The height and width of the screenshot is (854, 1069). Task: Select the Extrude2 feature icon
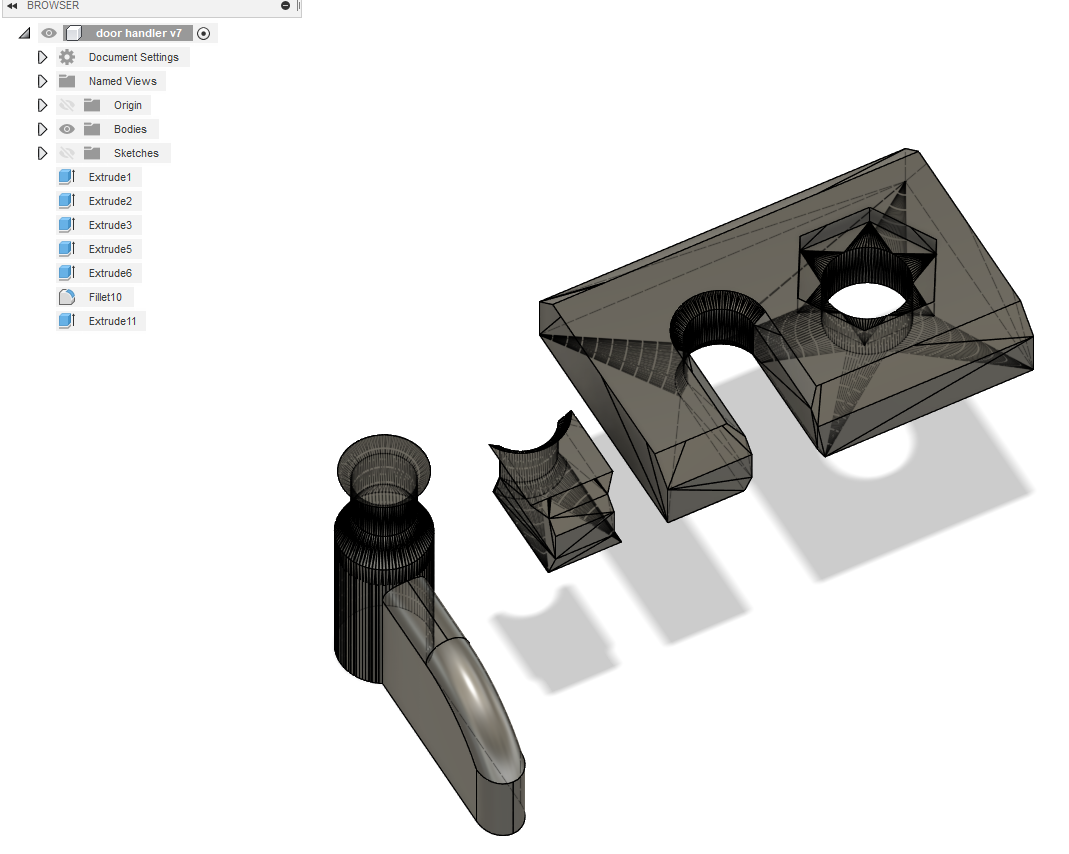(x=67, y=201)
